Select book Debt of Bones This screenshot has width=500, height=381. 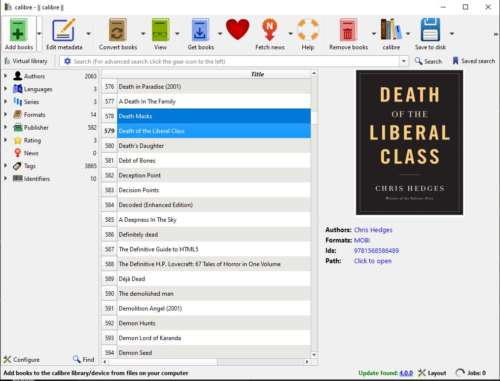[214, 160]
